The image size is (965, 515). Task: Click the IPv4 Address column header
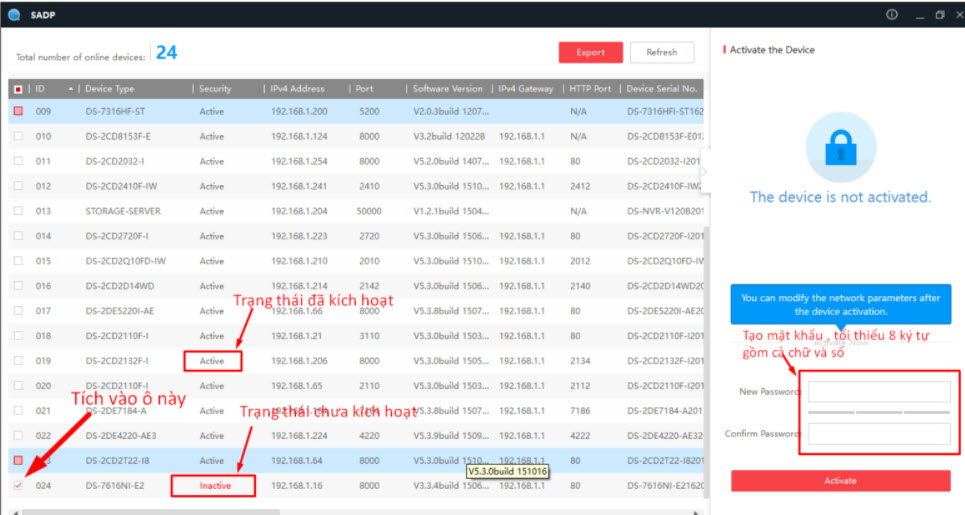coord(298,89)
